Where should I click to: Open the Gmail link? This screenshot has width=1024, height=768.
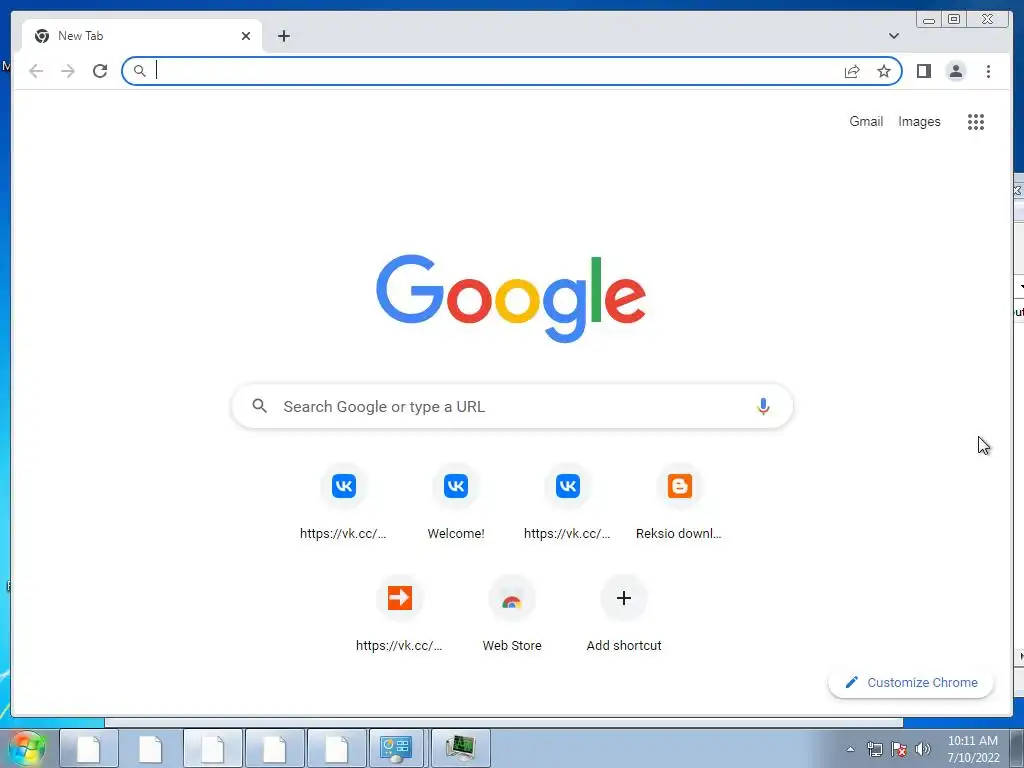pyautogui.click(x=866, y=121)
